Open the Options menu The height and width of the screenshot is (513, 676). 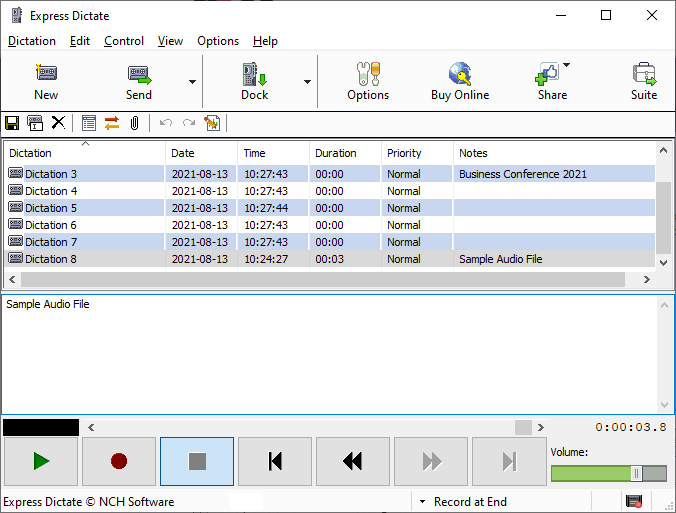tap(218, 41)
